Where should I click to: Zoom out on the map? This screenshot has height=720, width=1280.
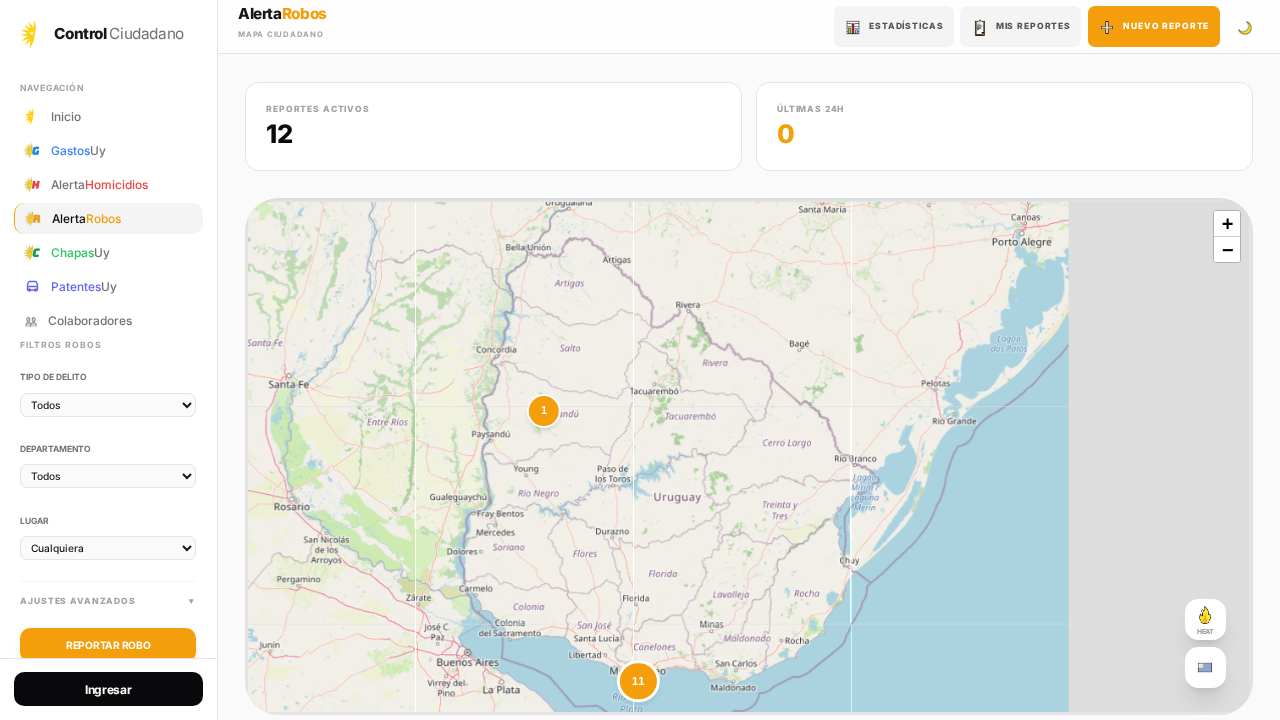click(1227, 250)
